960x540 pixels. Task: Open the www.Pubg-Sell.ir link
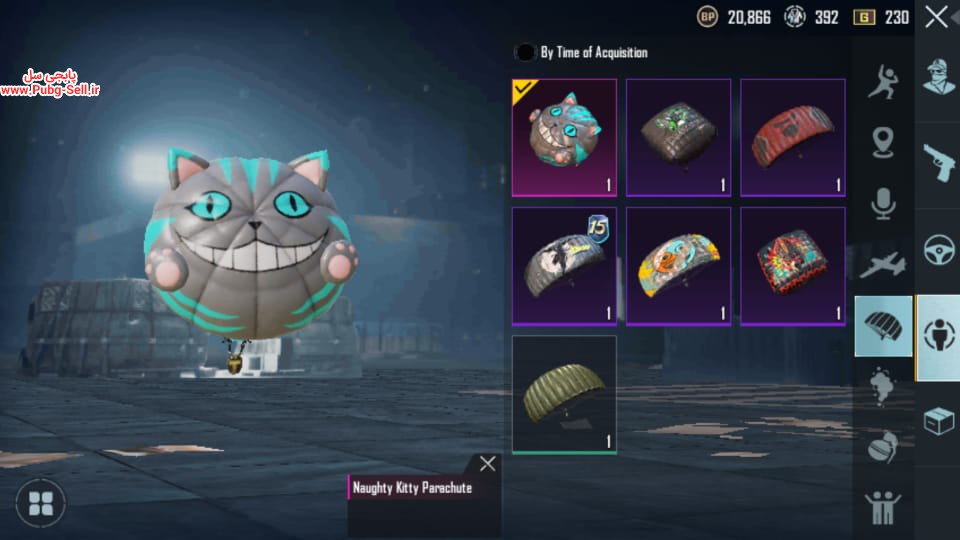(50, 90)
